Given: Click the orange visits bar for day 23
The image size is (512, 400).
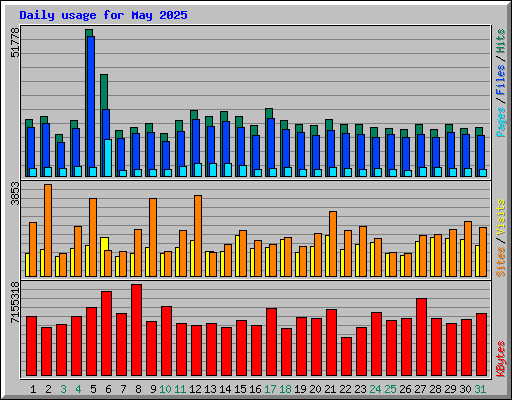Looking at the screenshot, I should click(x=363, y=251).
